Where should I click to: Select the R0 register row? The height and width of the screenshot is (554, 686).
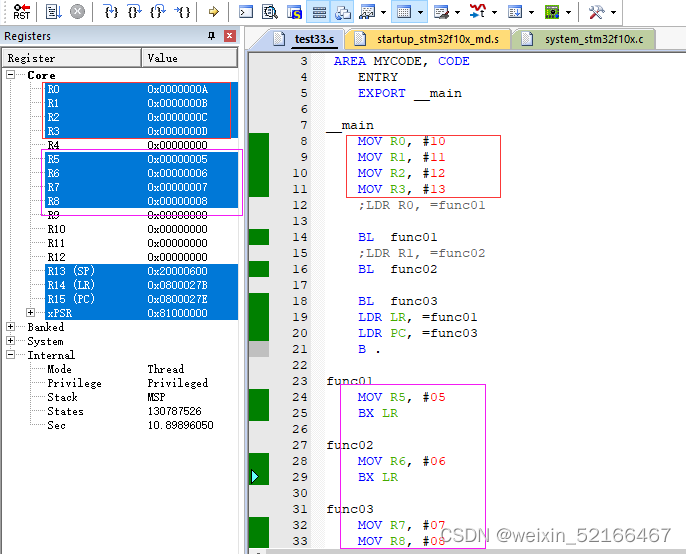141,89
